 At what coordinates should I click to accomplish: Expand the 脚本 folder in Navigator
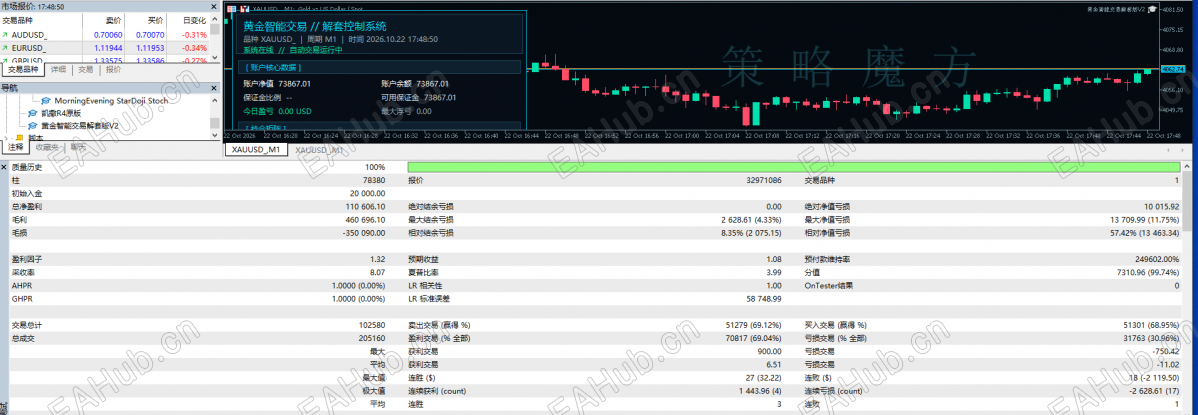(8, 137)
